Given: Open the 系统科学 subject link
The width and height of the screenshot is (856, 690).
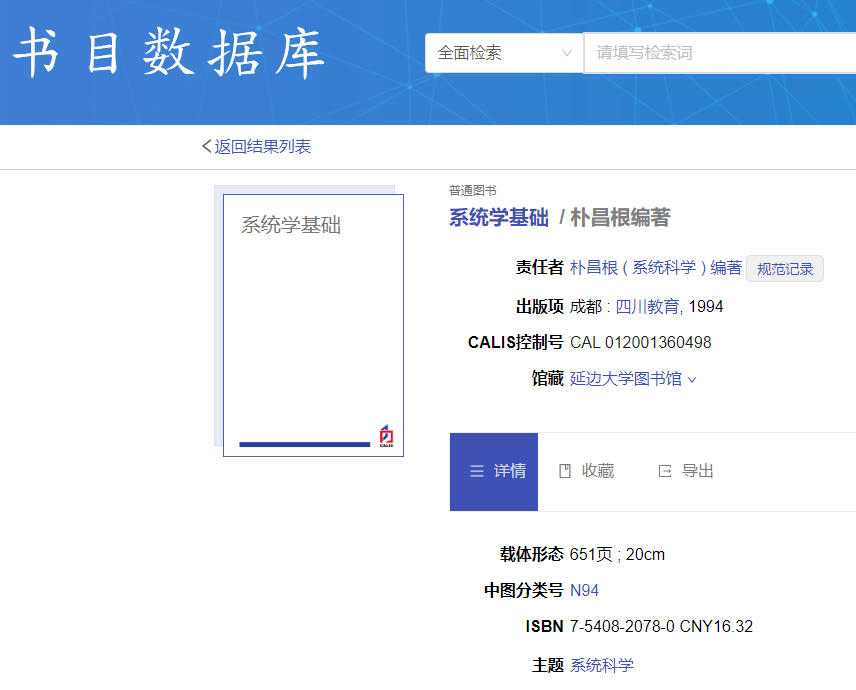Looking at the screenshot, I should click(601, 665).
